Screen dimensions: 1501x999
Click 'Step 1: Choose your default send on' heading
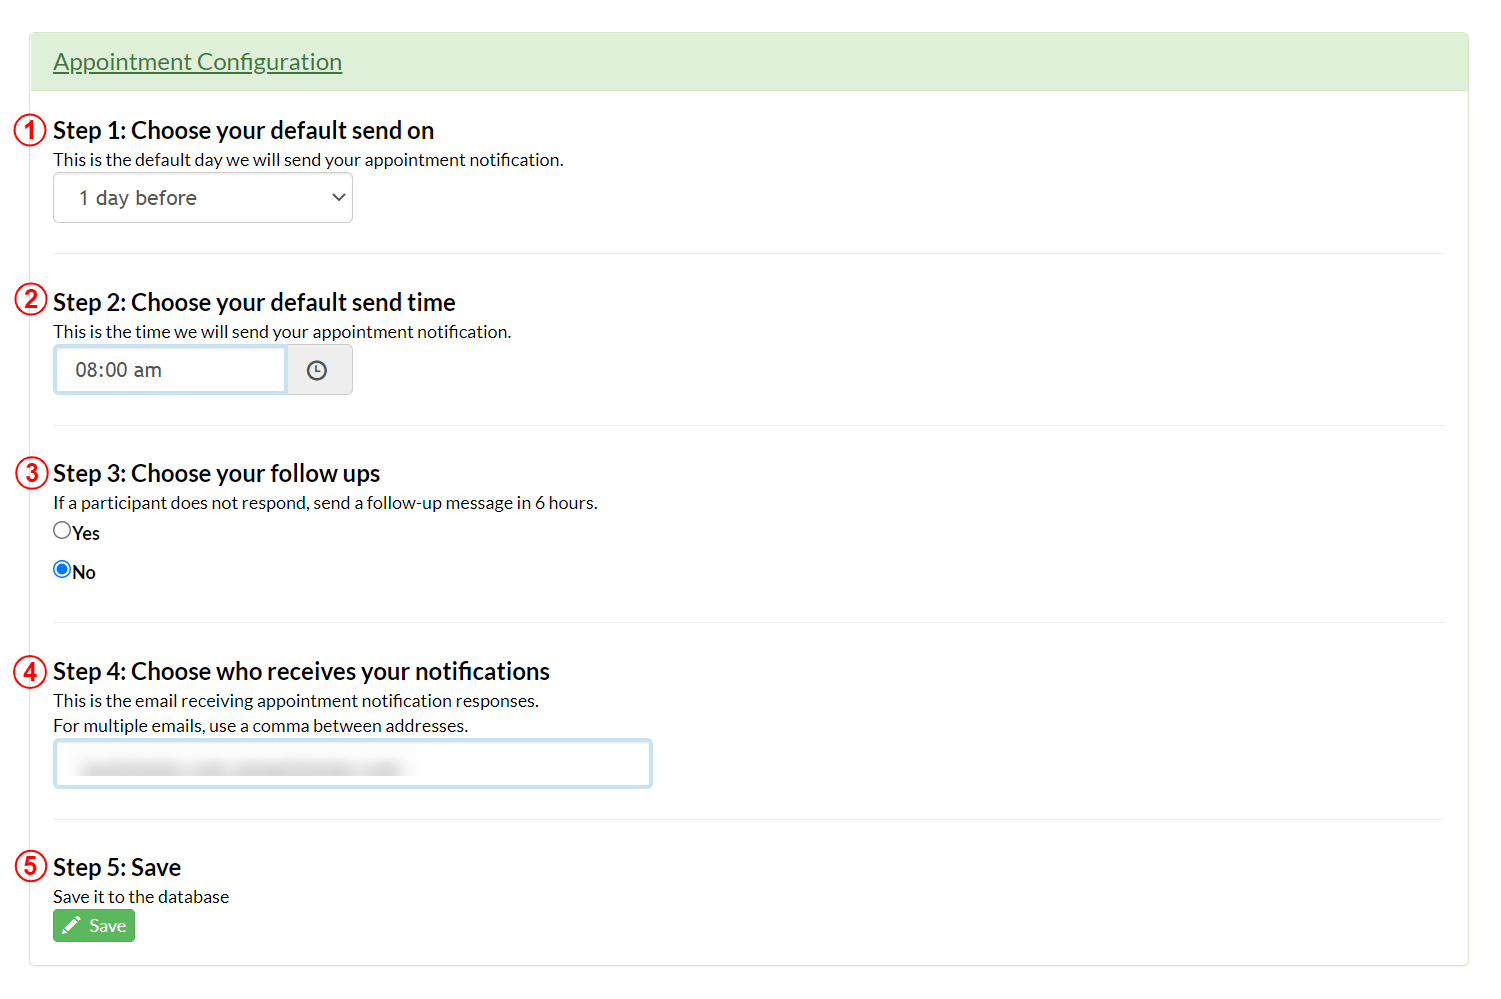click(x=243, y=131)
